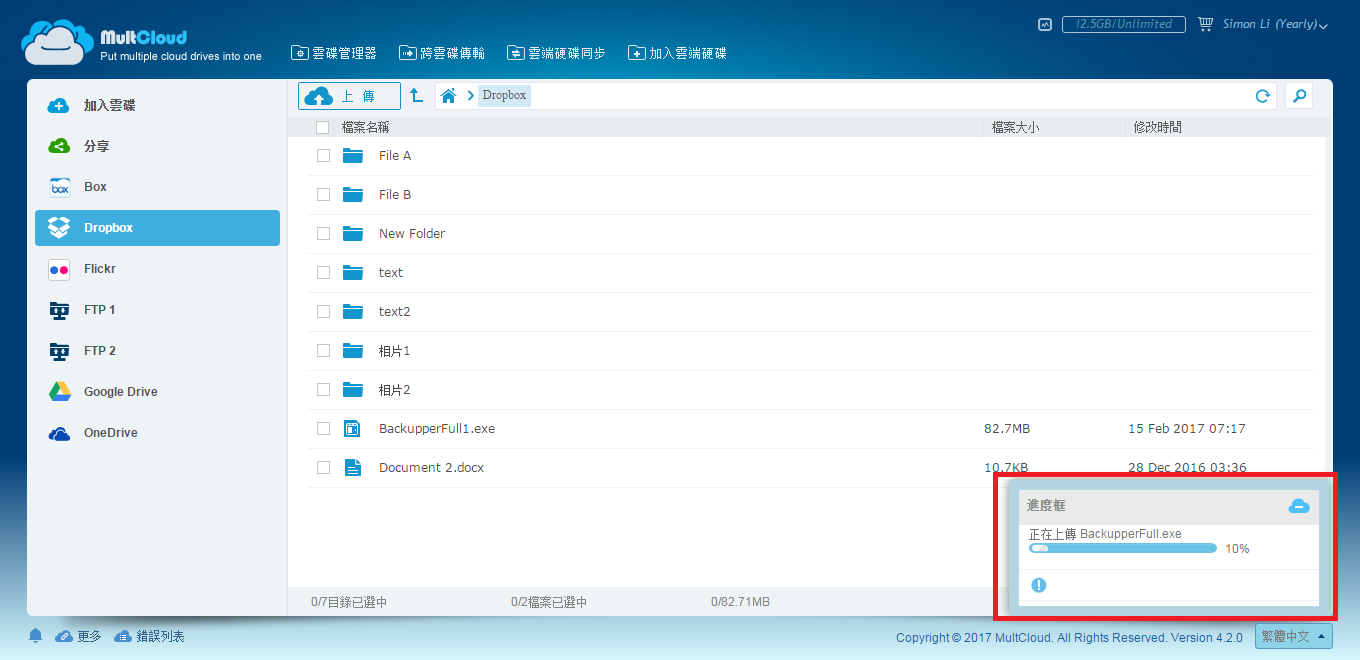Click the MultCloud cloud logo
This screenshot has height=660, width=1360.
click(x=58, y=41)
